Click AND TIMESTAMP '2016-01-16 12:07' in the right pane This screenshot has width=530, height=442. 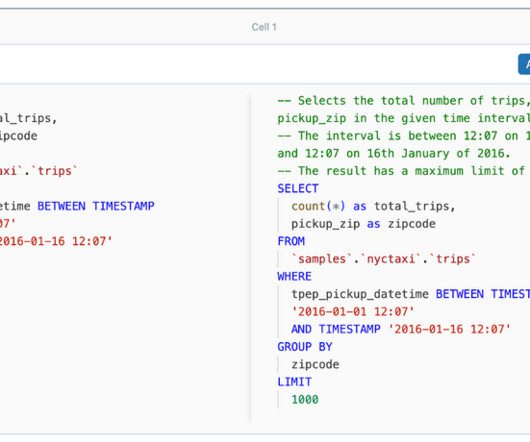click(x=401, y=329)
